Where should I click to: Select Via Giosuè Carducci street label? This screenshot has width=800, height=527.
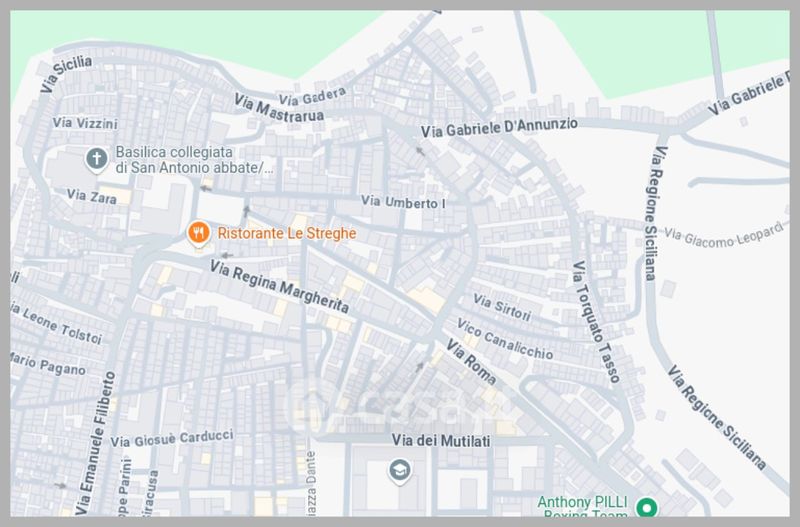pyautogui.click(x=172, y=438)
